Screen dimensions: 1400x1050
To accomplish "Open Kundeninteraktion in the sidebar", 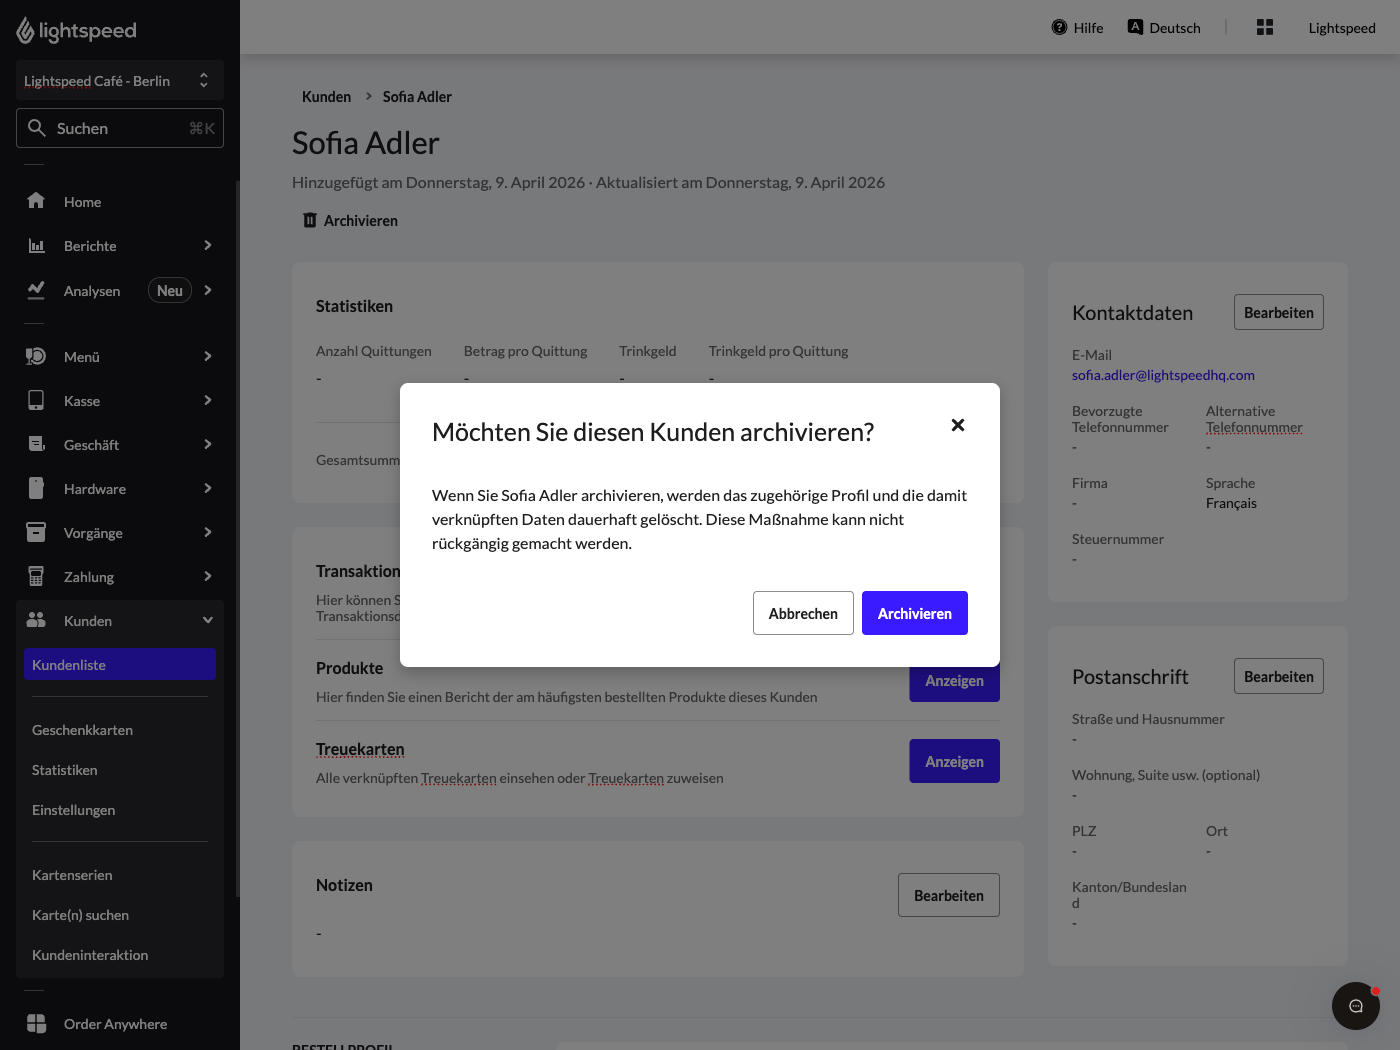I will pyautogui.click(x=90, y=955).
